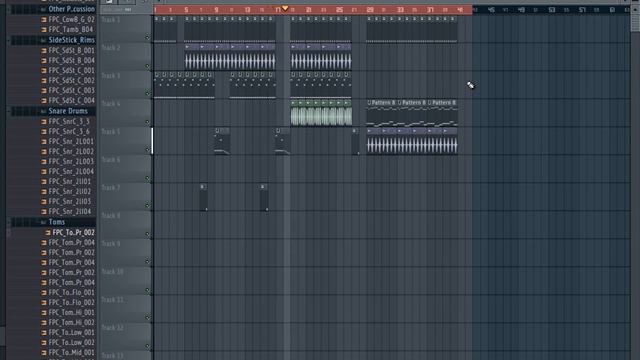
Task: Click bar 9 on the timeline ruler
Action: click(216, 10)
